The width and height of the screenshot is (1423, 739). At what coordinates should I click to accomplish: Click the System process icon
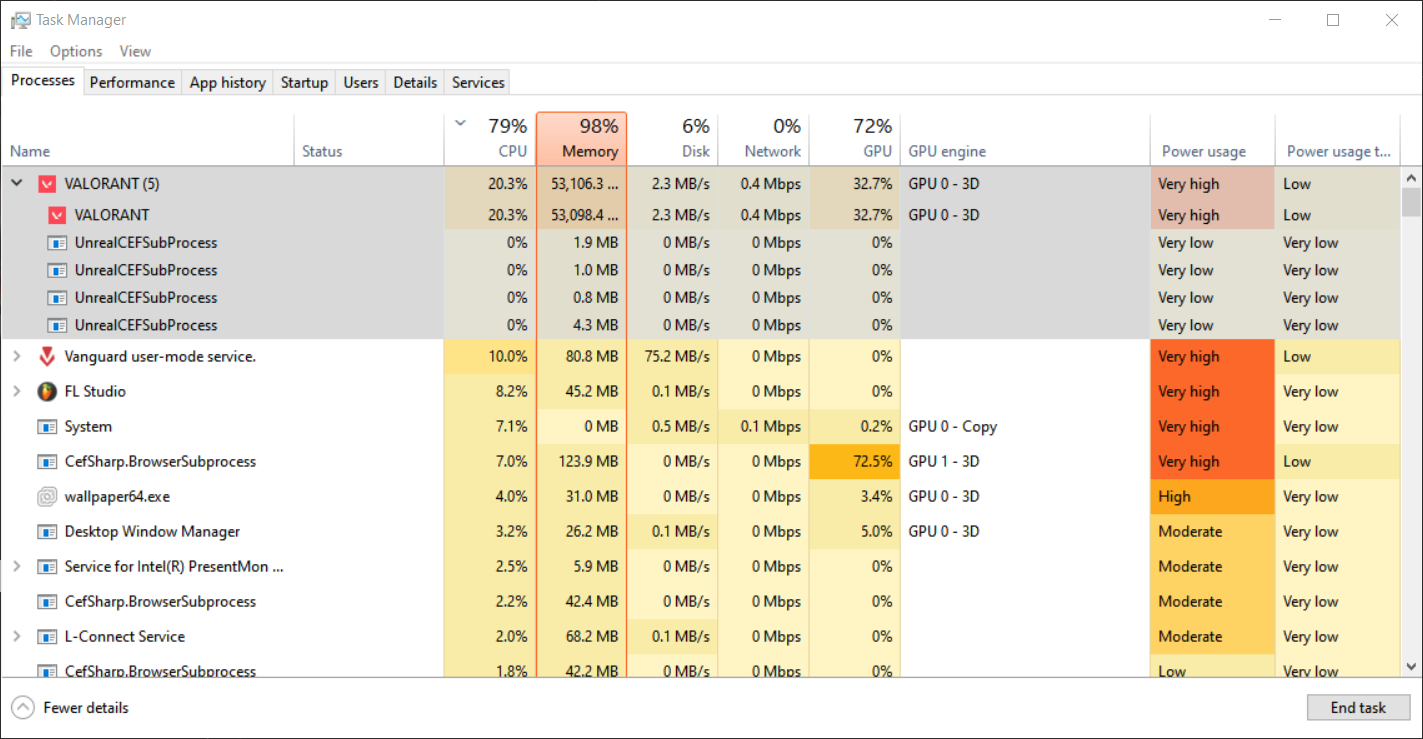point(47,427)
